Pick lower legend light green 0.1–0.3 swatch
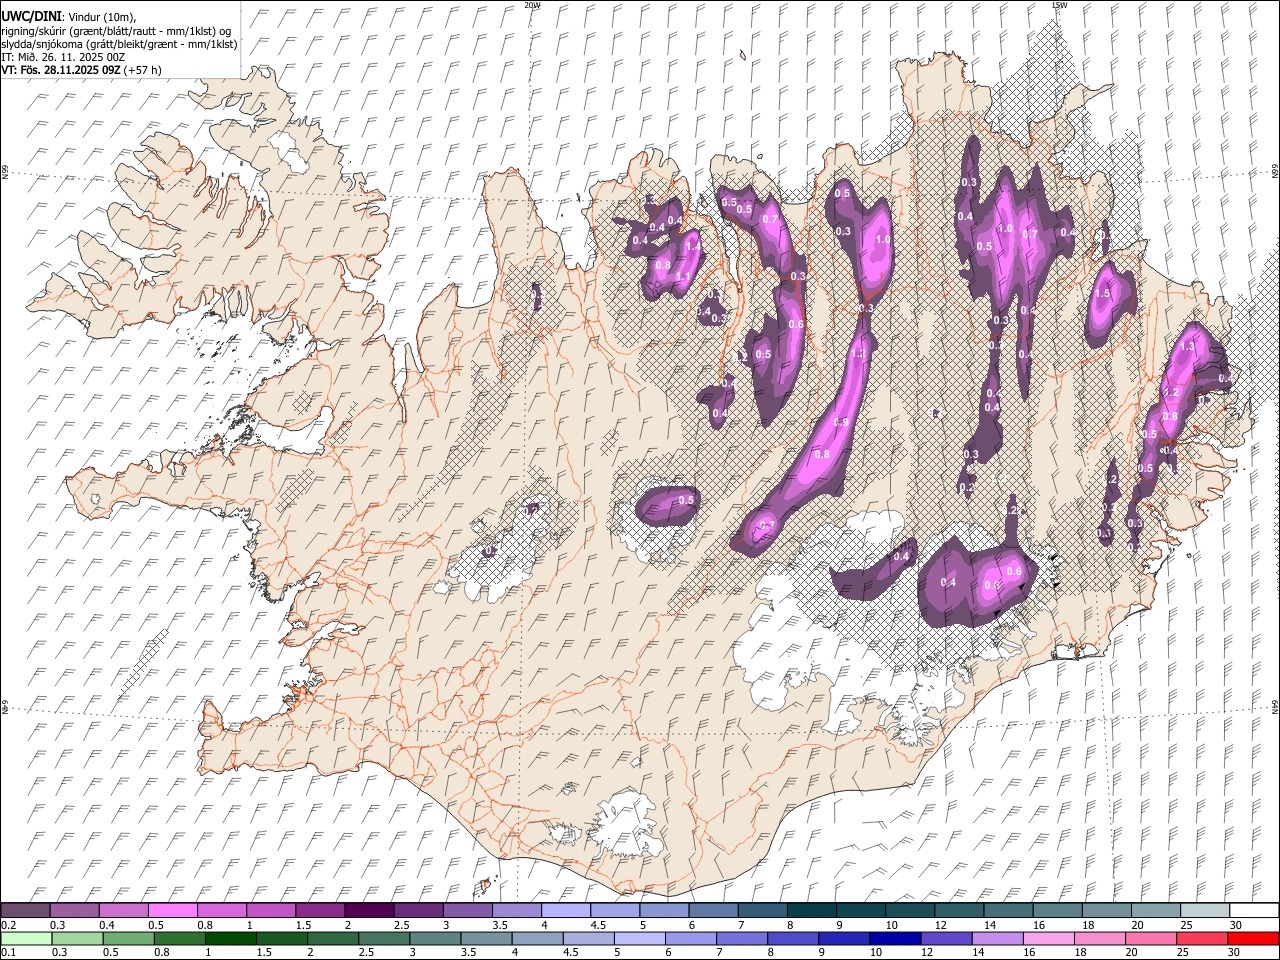Viewport: 1280px width, 960px height. click(26, 938)
